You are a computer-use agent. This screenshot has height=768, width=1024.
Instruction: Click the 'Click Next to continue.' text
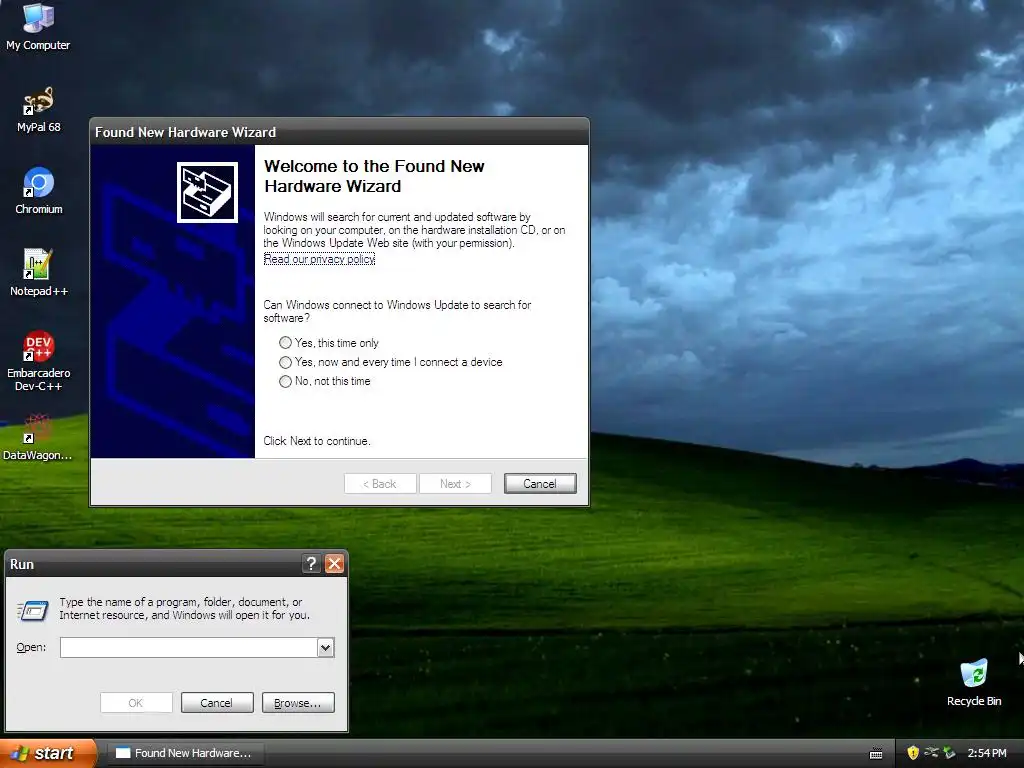[317, 441]
